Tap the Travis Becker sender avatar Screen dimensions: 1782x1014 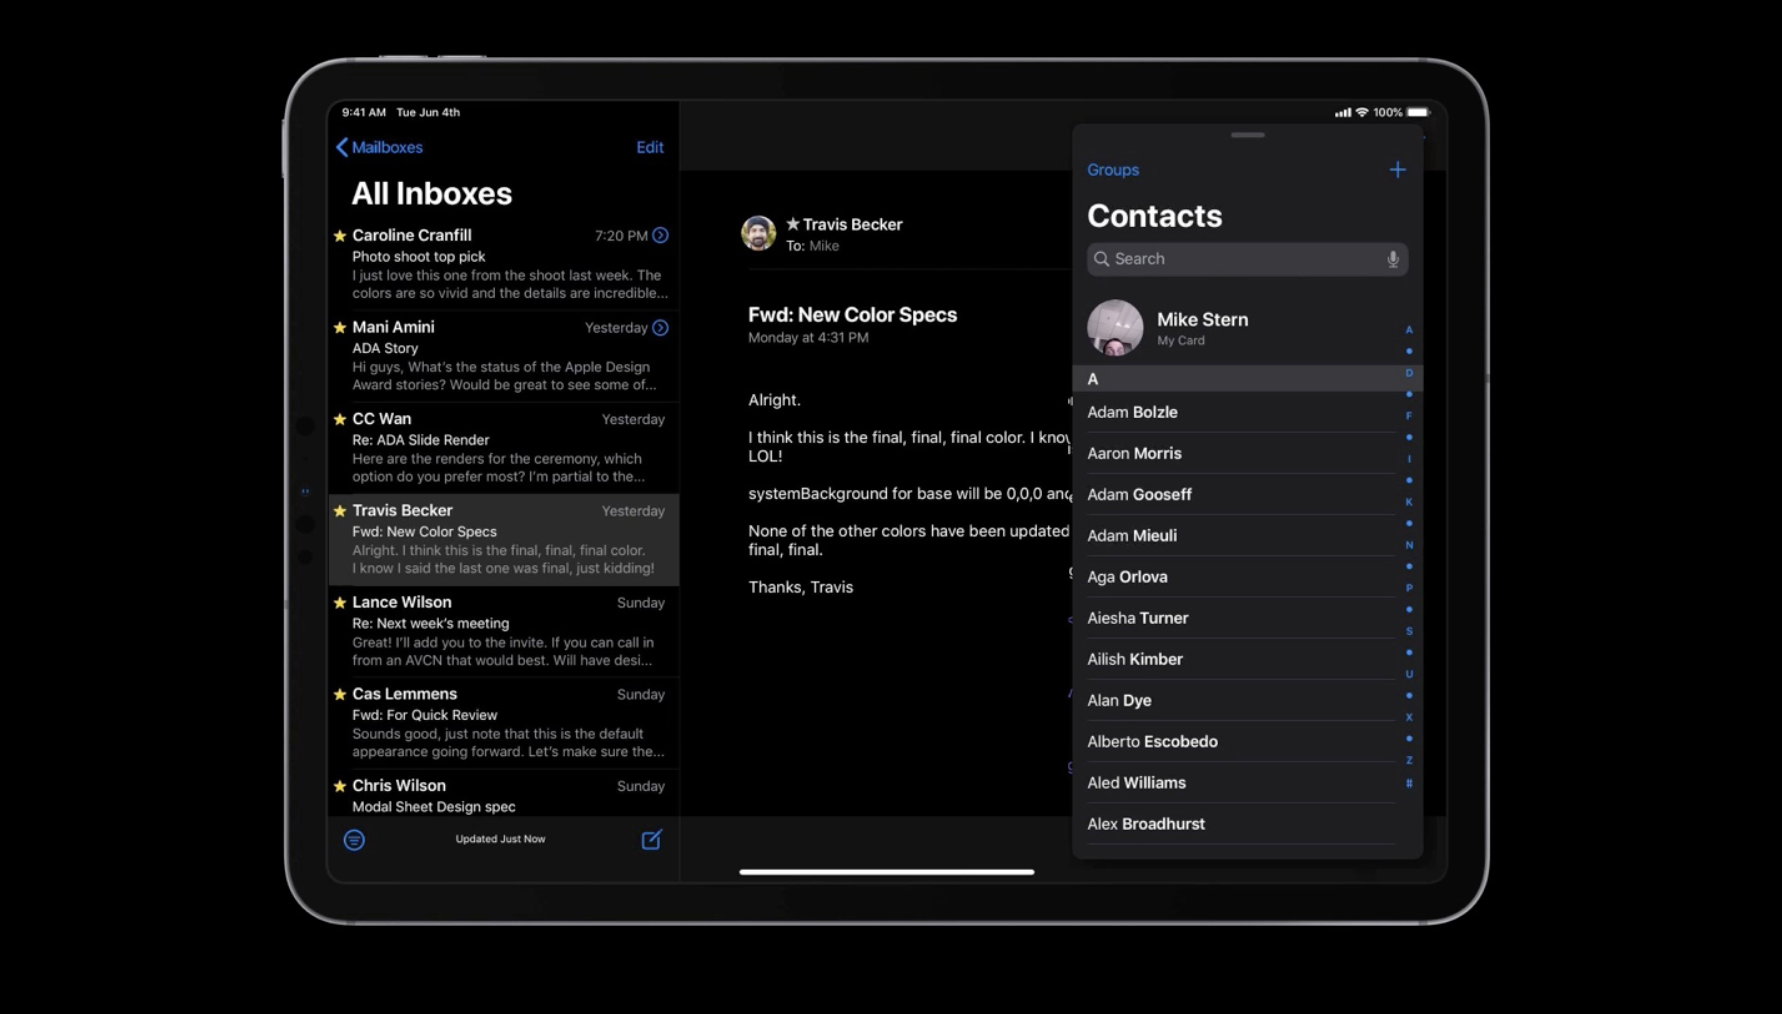(x=758, y=233)
